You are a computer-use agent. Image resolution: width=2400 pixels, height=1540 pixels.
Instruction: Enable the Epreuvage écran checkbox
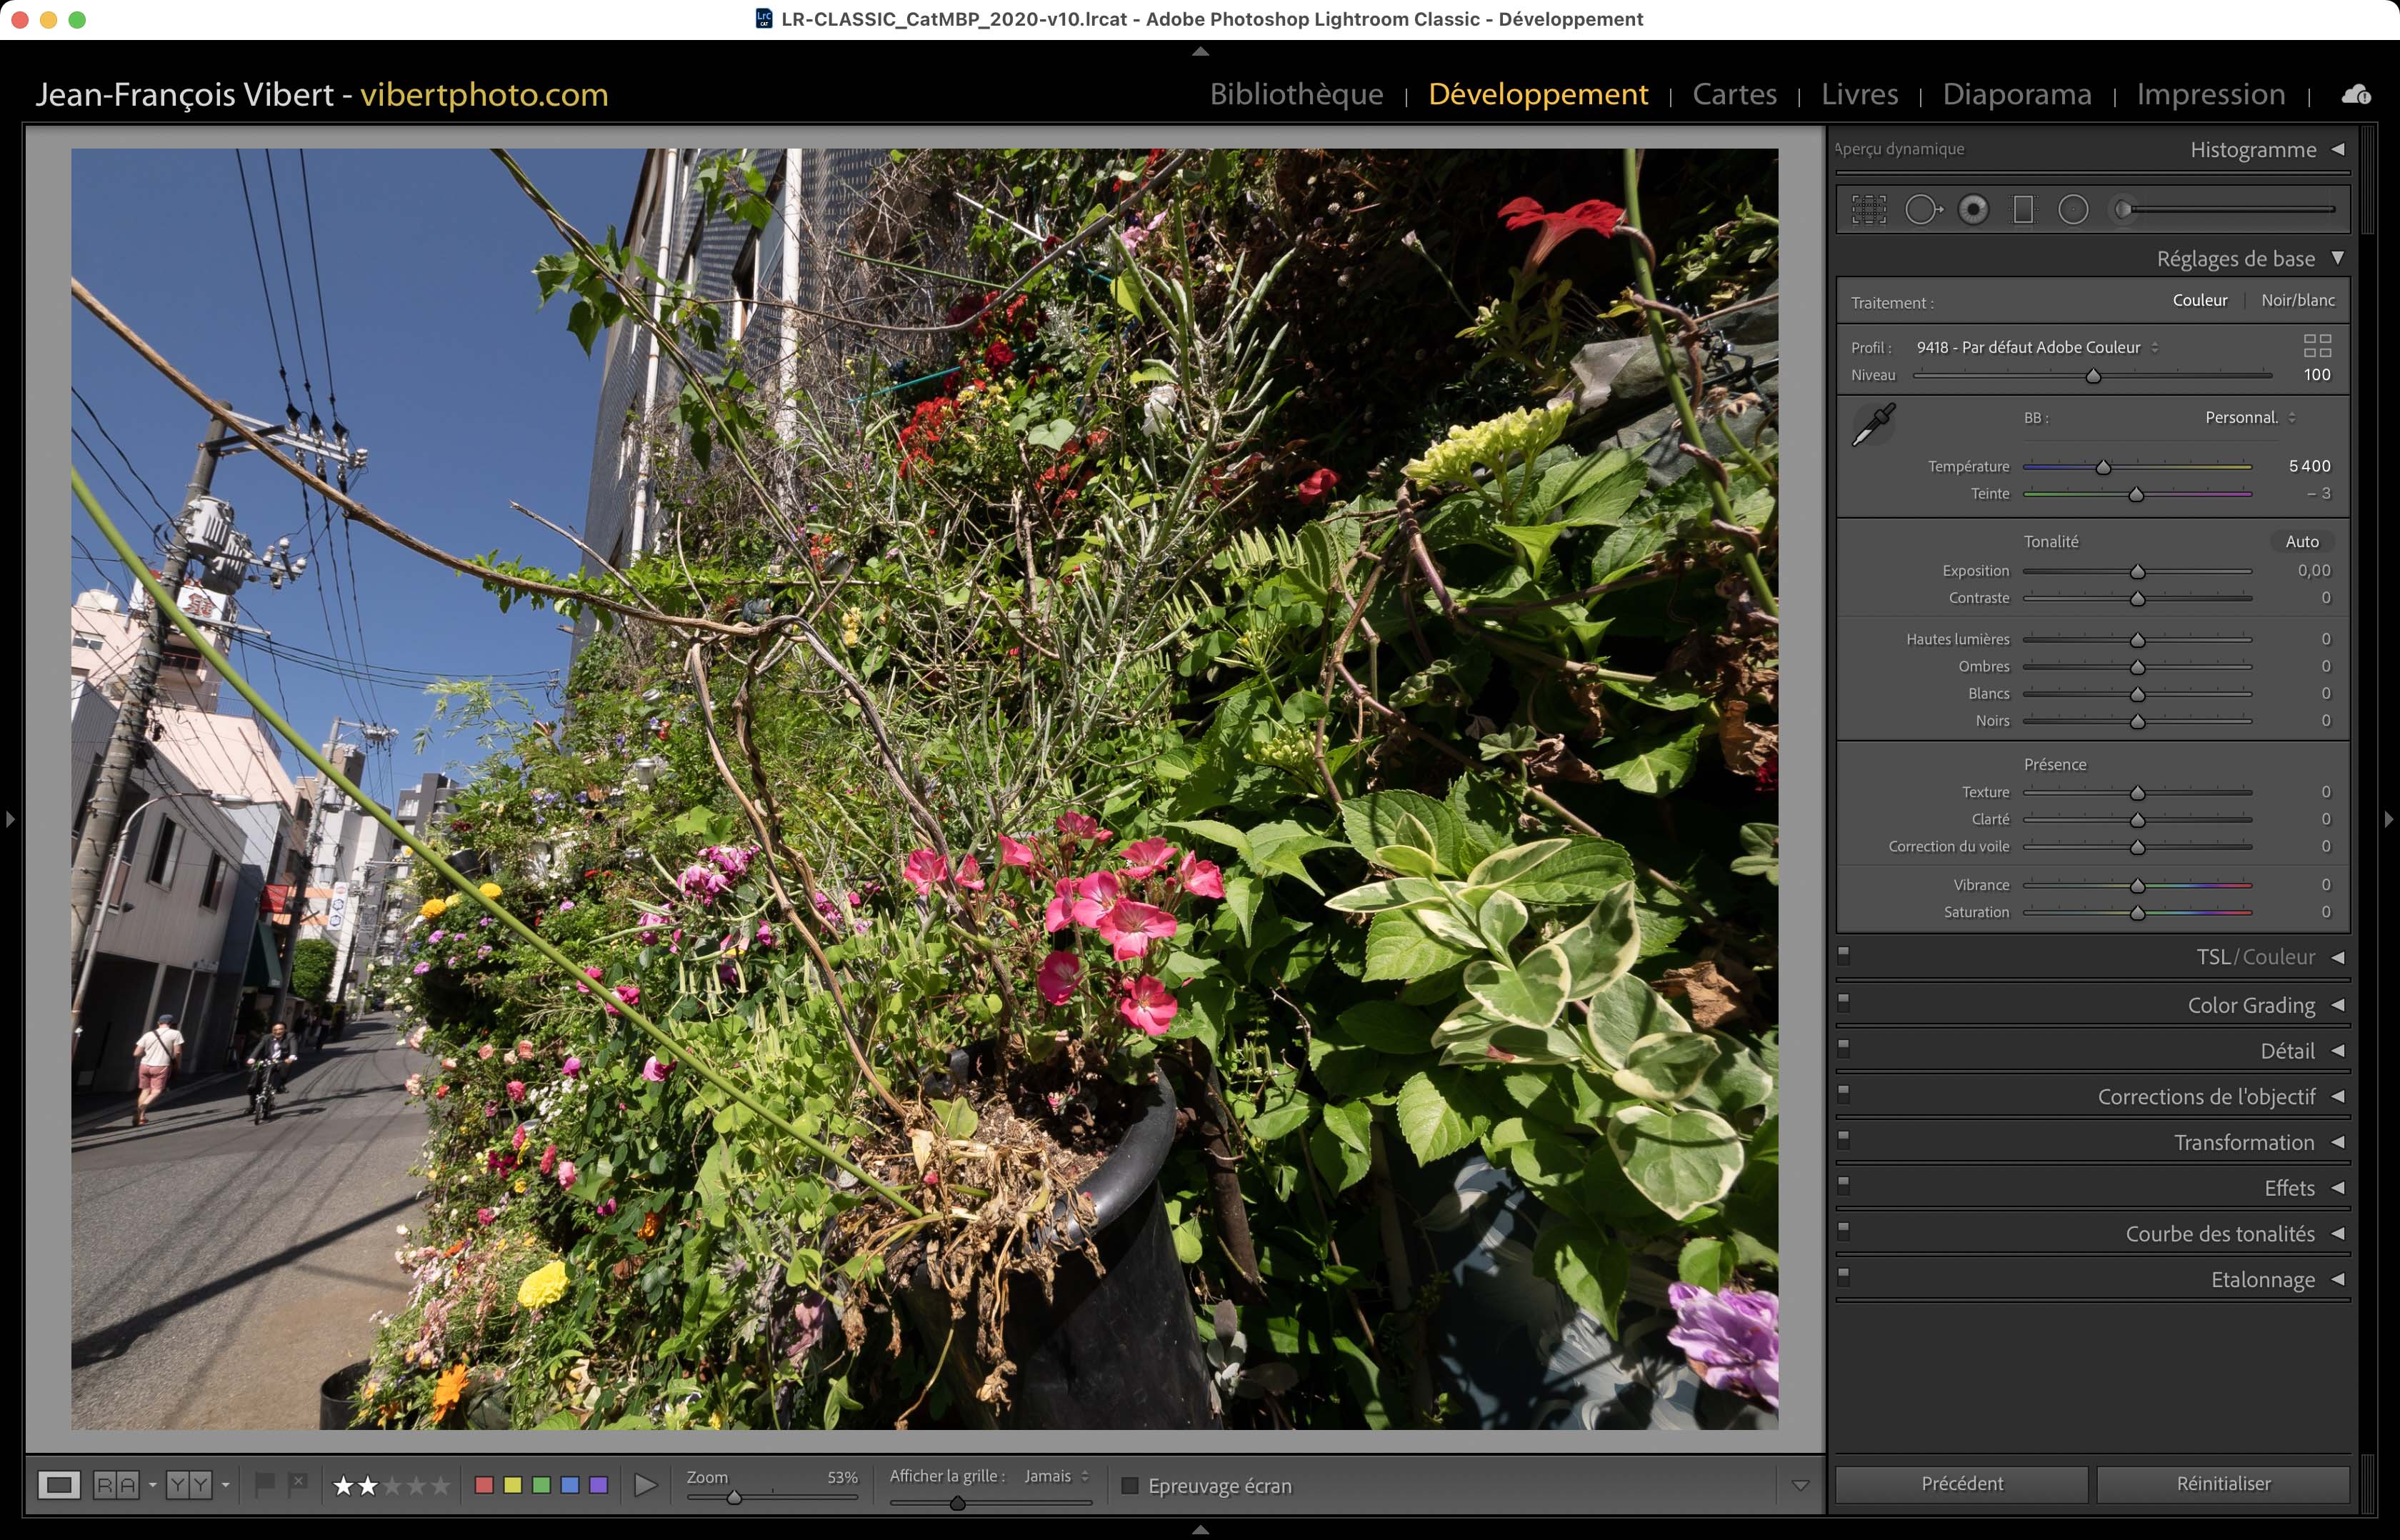(1130, 1485)
